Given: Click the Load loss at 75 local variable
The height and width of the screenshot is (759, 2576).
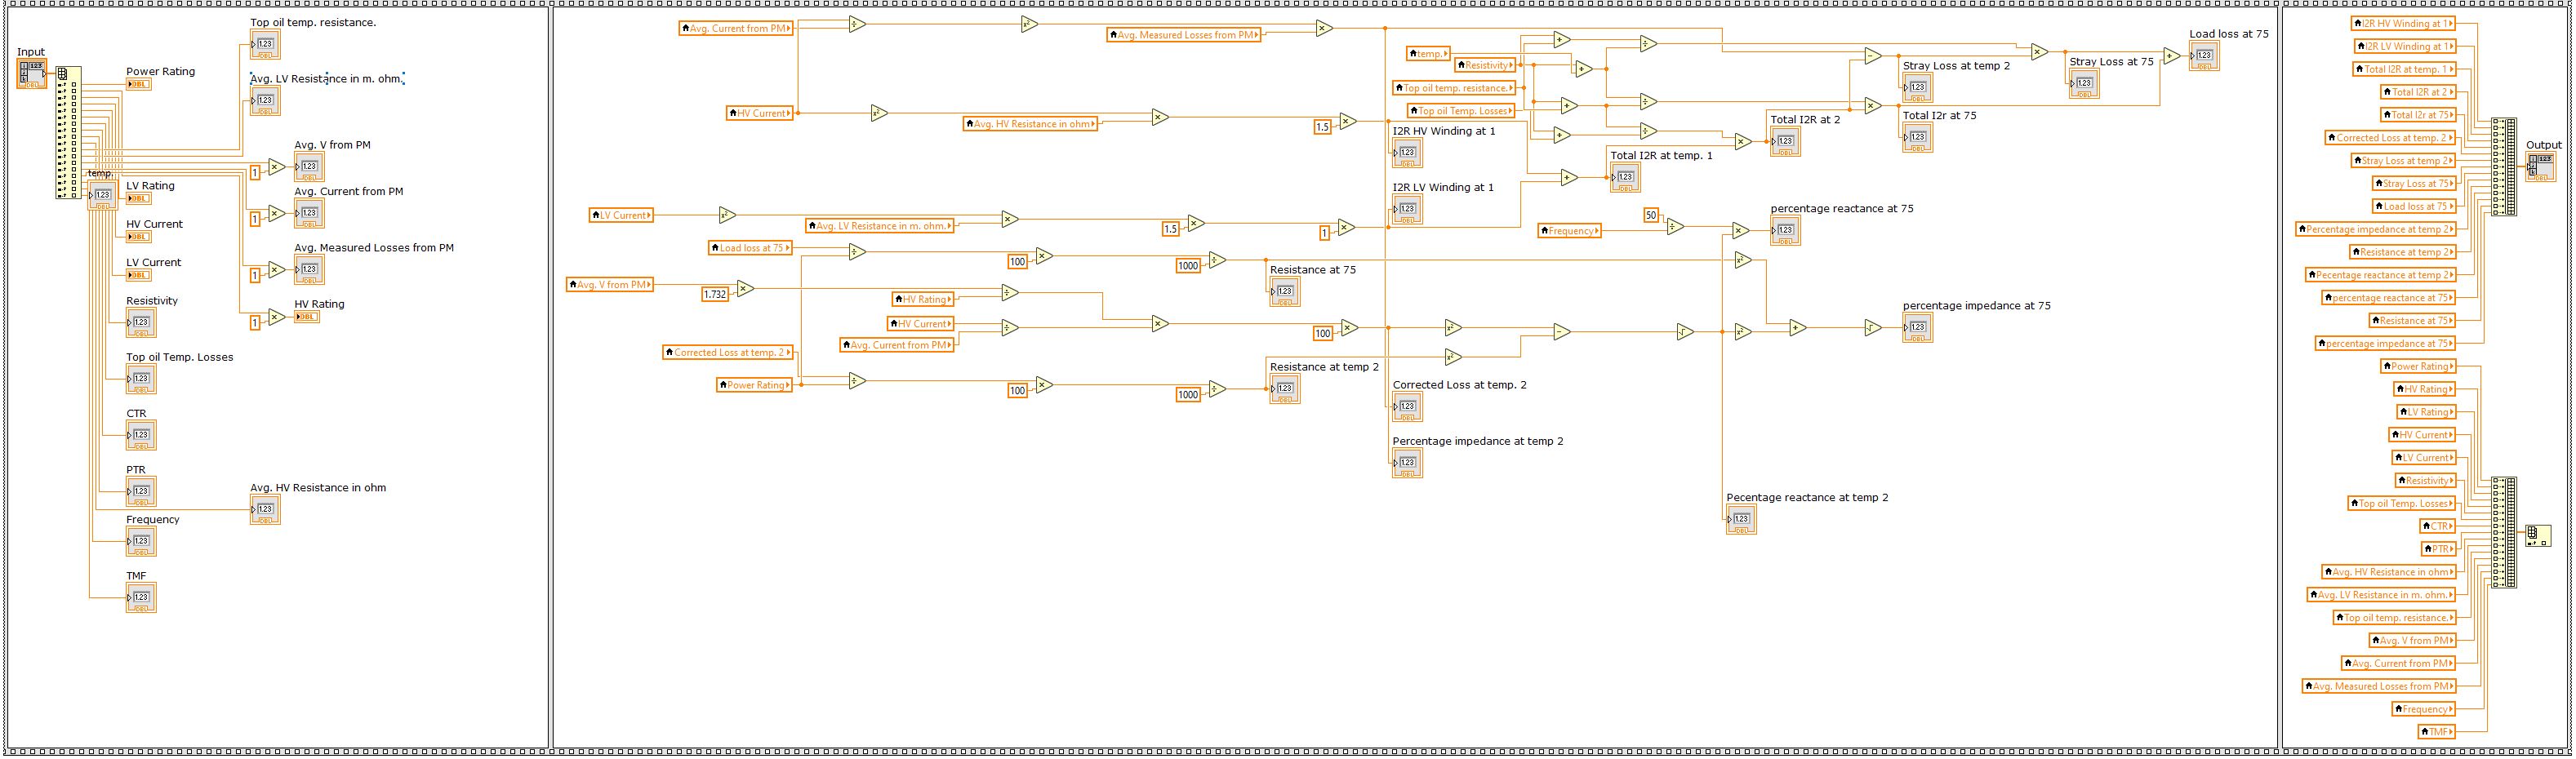Looking at the screenshot, I should 750,248.
